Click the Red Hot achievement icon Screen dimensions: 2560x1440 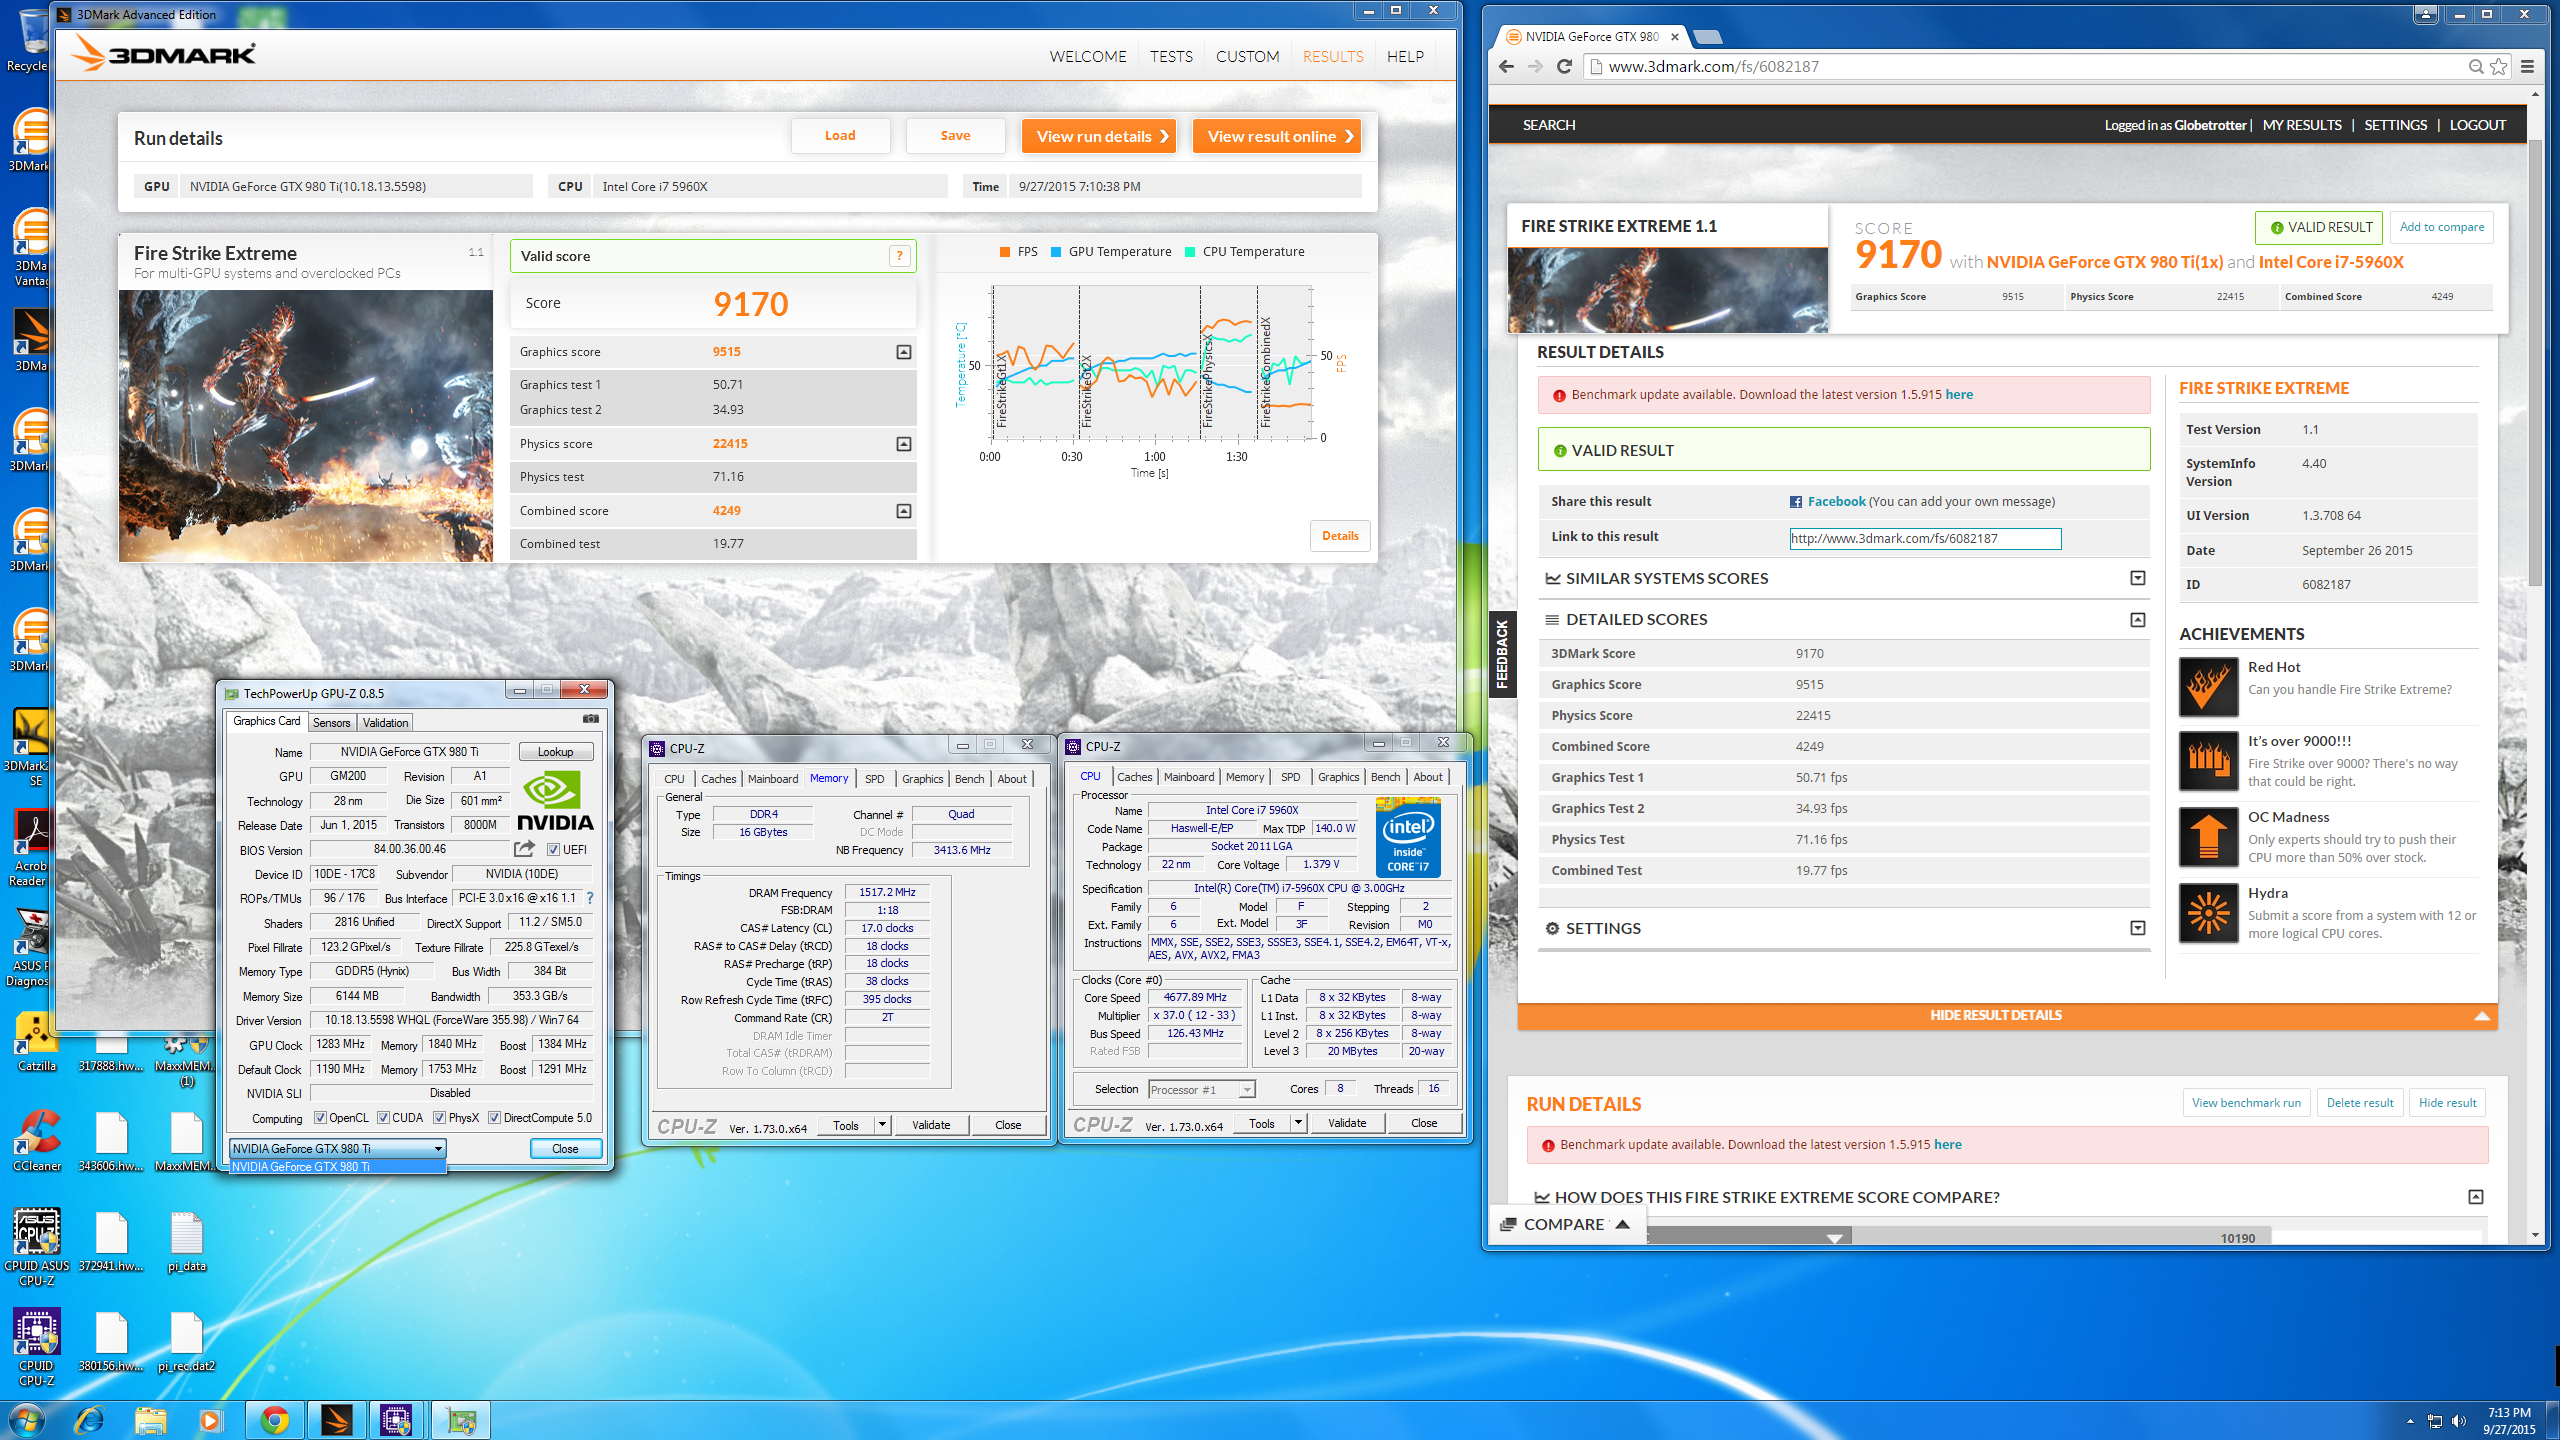(x=2209, y=686)
